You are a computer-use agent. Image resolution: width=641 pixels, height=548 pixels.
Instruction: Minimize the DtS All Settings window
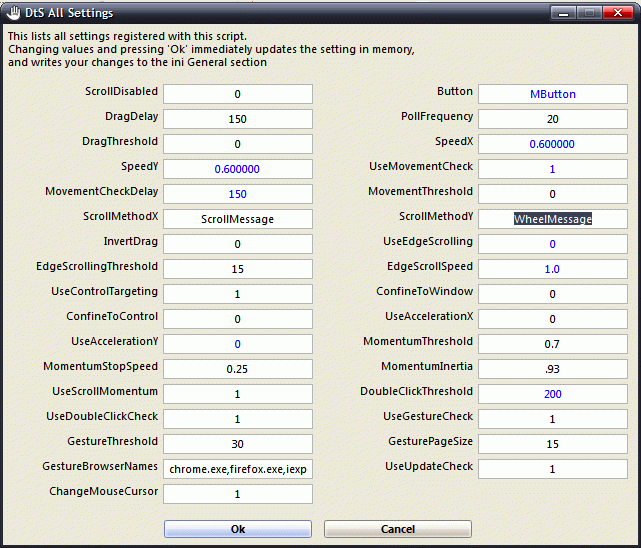coord(563,13)
